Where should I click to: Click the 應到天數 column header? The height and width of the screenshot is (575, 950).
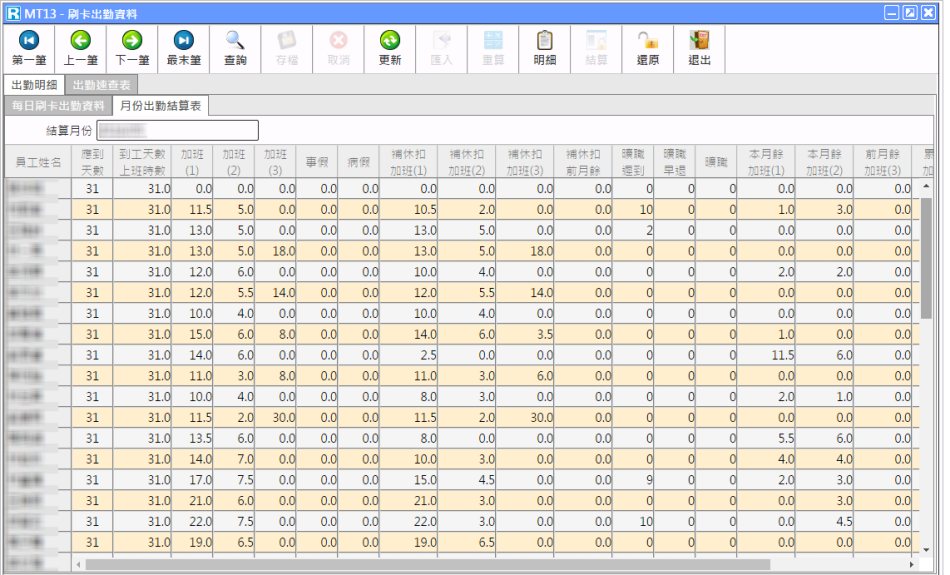[x=92, y=162]
